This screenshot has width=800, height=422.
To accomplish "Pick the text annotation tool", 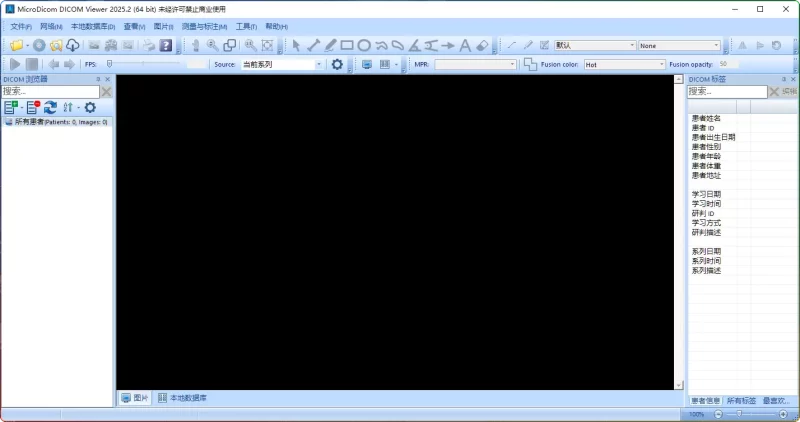I will pyautogui.click(x=465, y=45).
